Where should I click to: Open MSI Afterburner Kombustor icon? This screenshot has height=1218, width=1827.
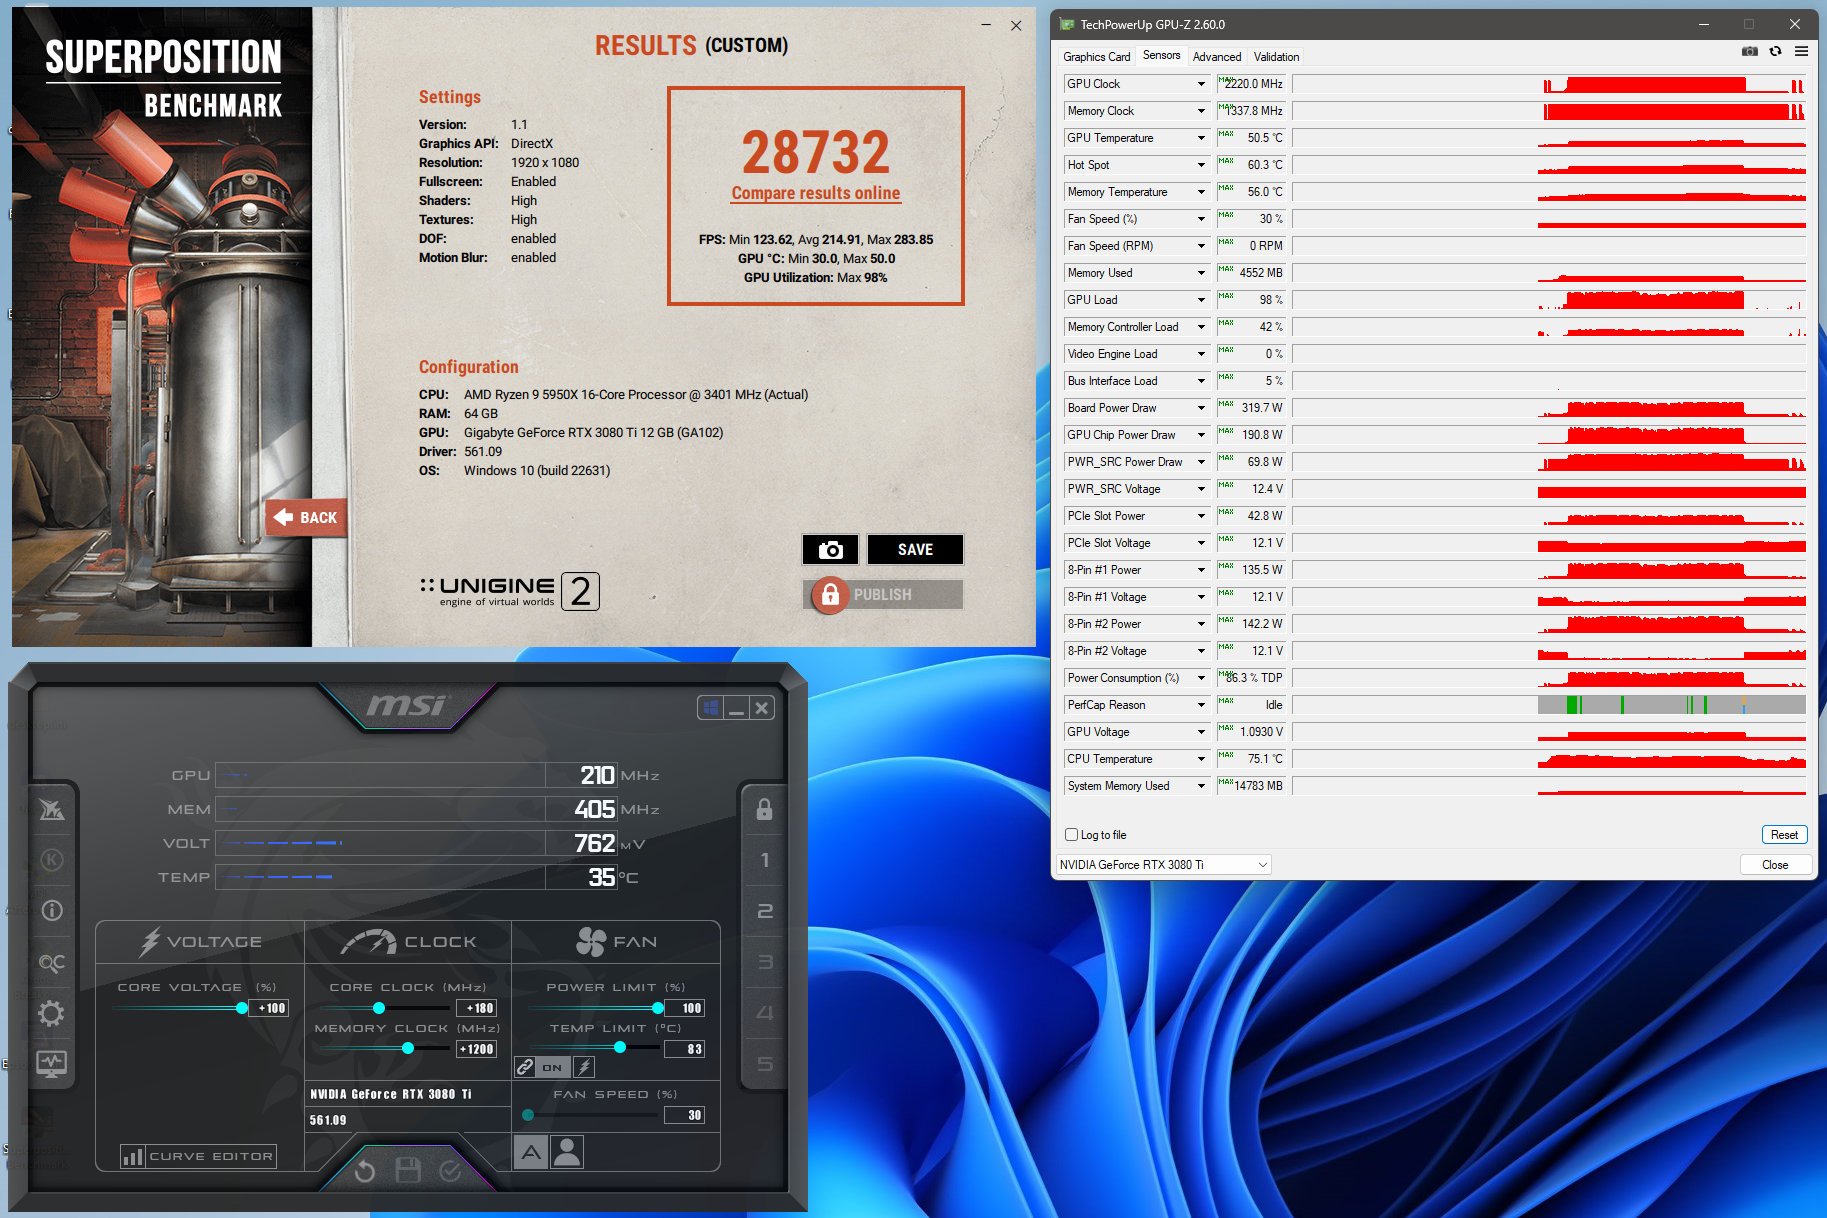click(x=52, y=860)
